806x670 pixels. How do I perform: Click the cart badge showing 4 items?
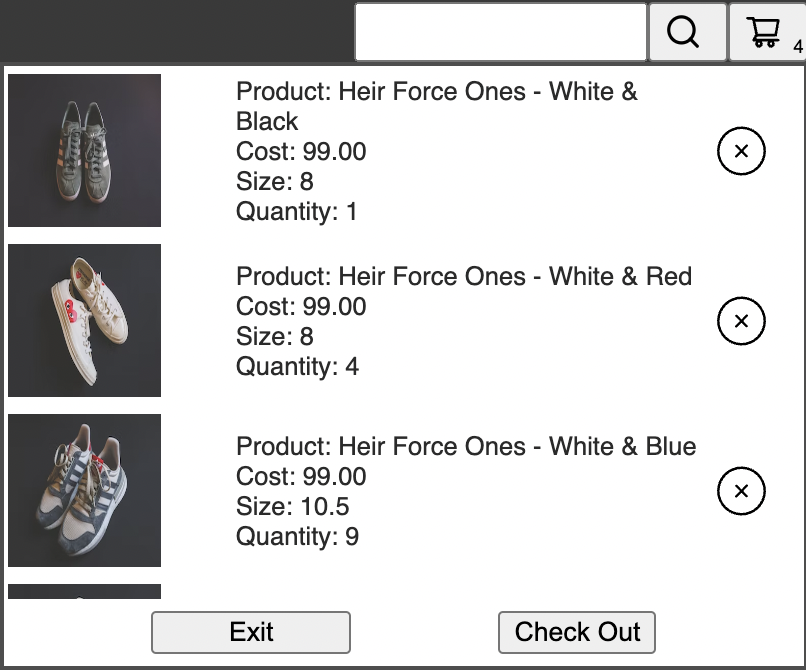click(795, 47)
